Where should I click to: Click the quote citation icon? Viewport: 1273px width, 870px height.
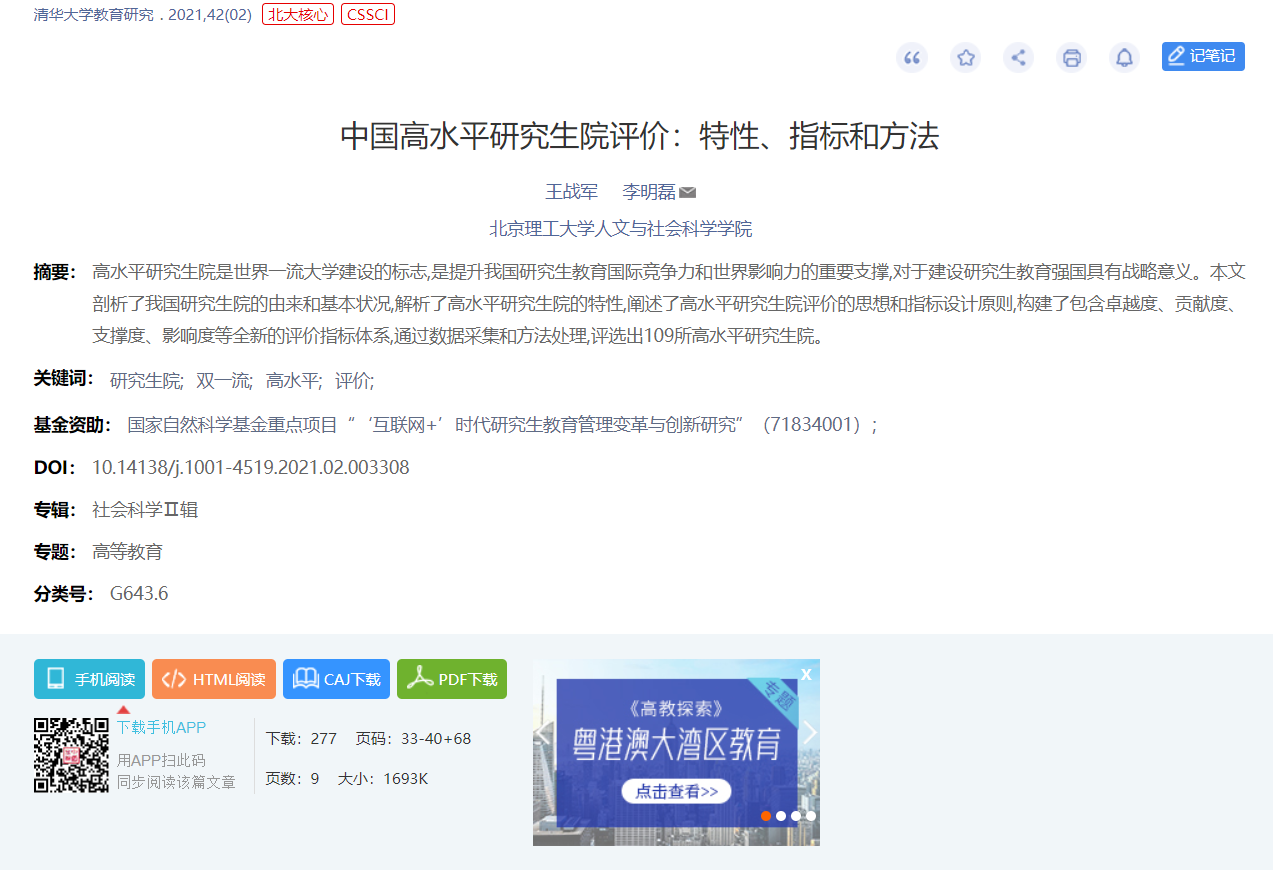(x=911, y=57)
